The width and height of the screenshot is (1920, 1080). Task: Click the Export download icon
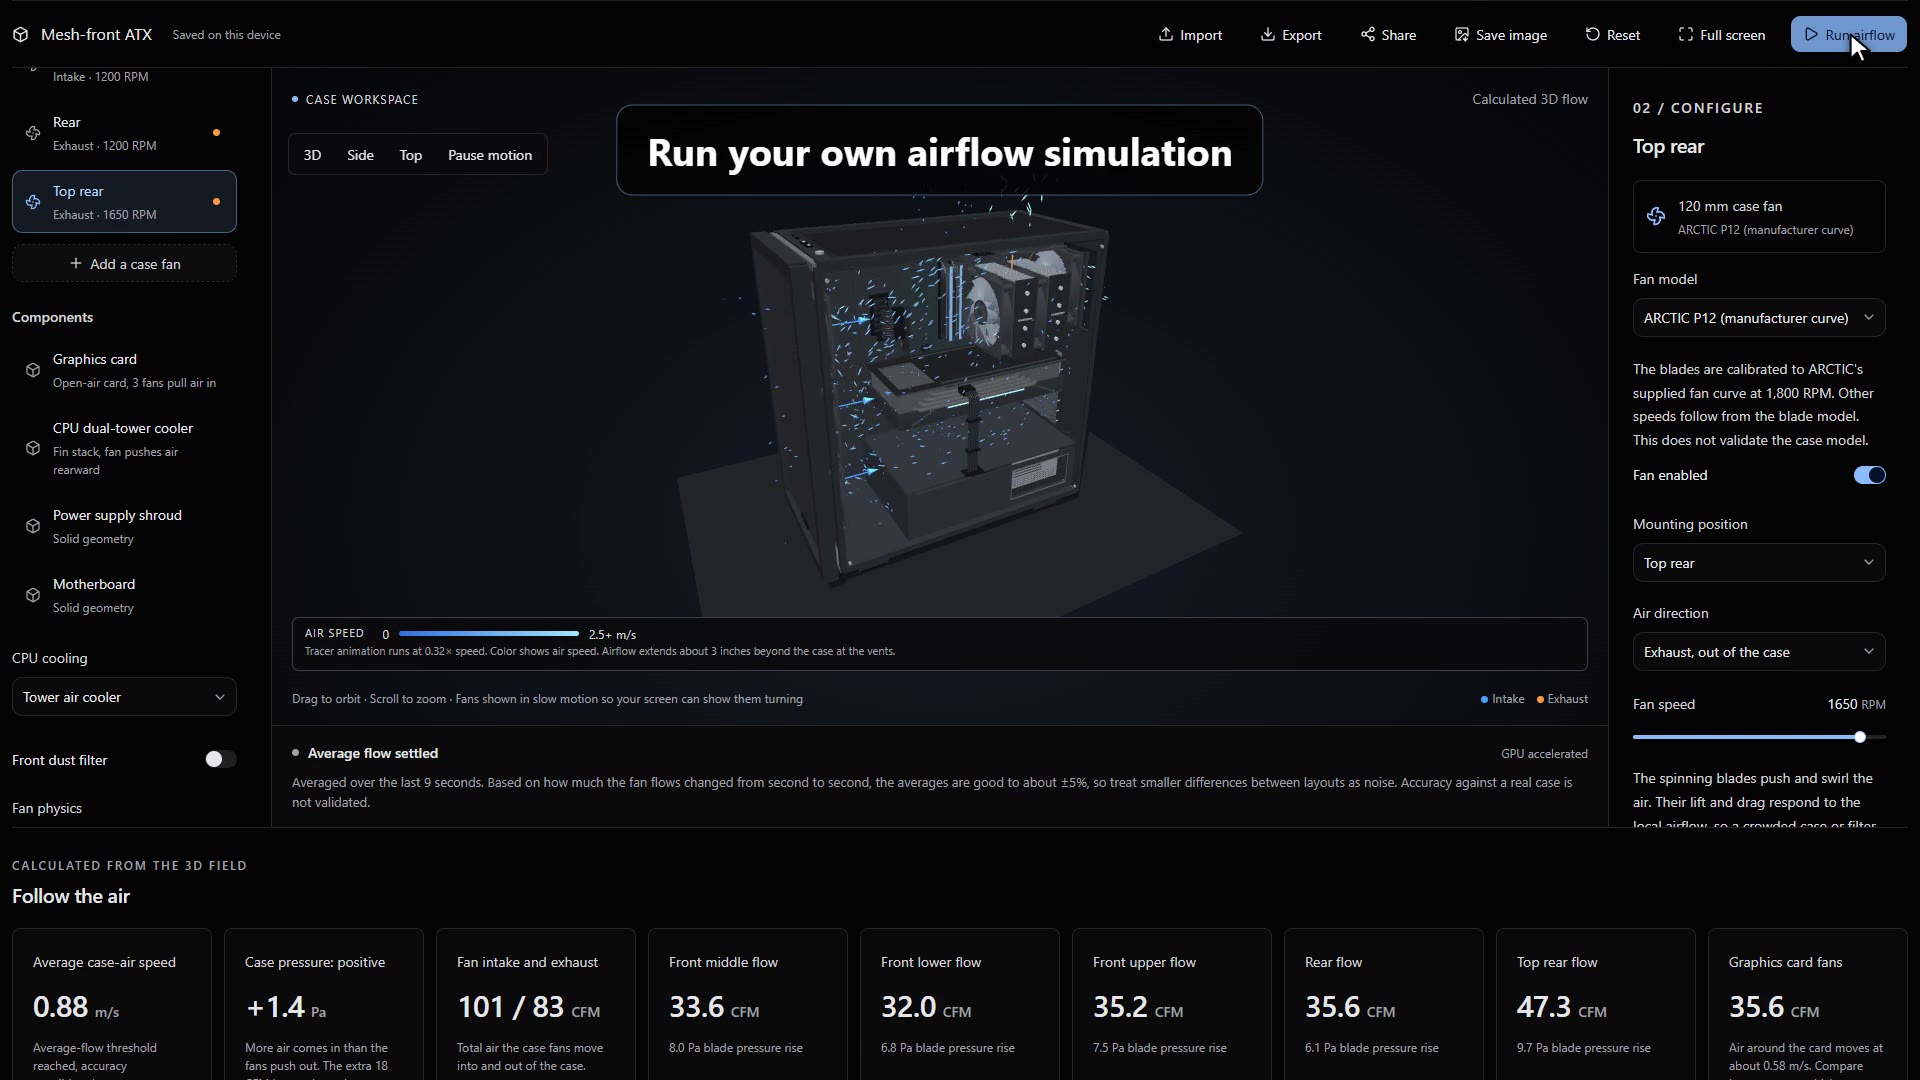(x=1268, y=34)
